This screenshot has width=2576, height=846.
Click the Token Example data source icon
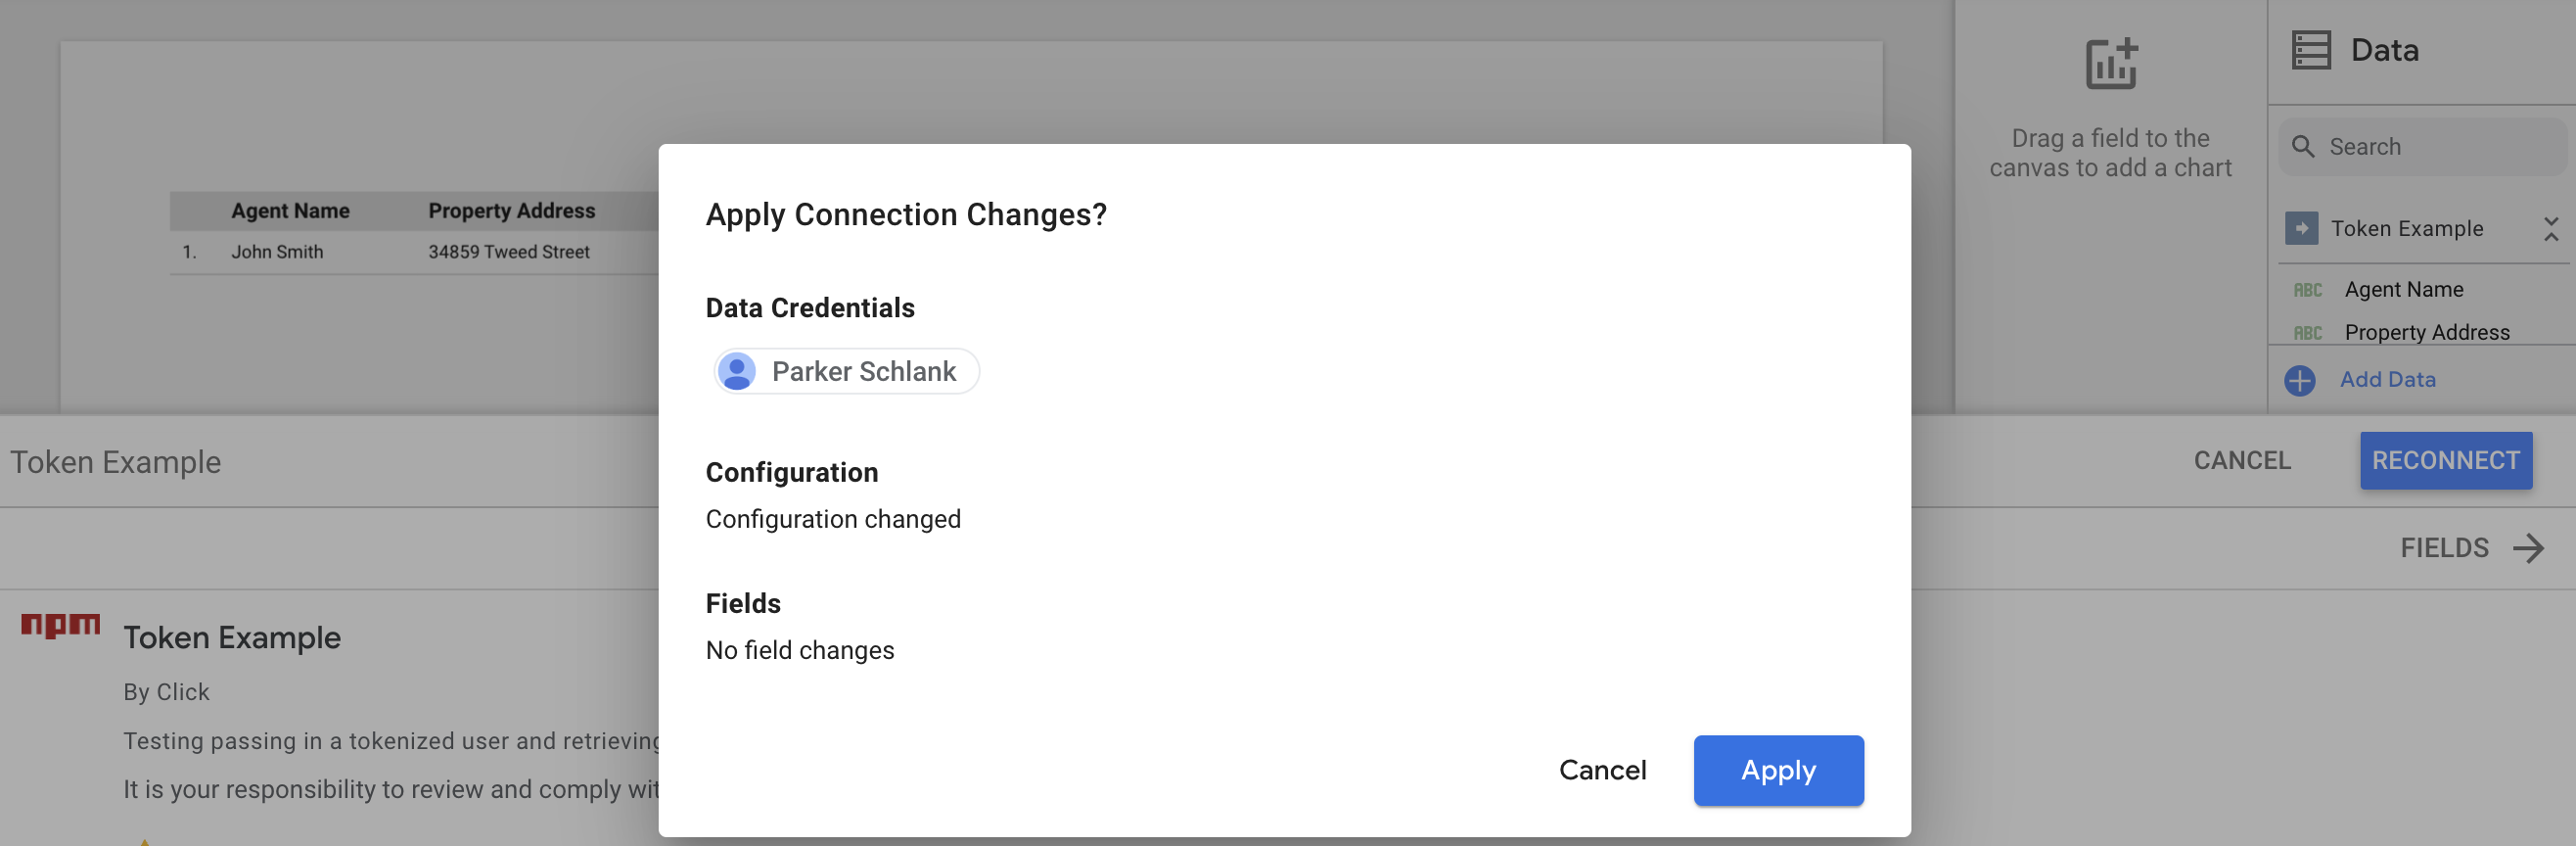point(2300,229)
